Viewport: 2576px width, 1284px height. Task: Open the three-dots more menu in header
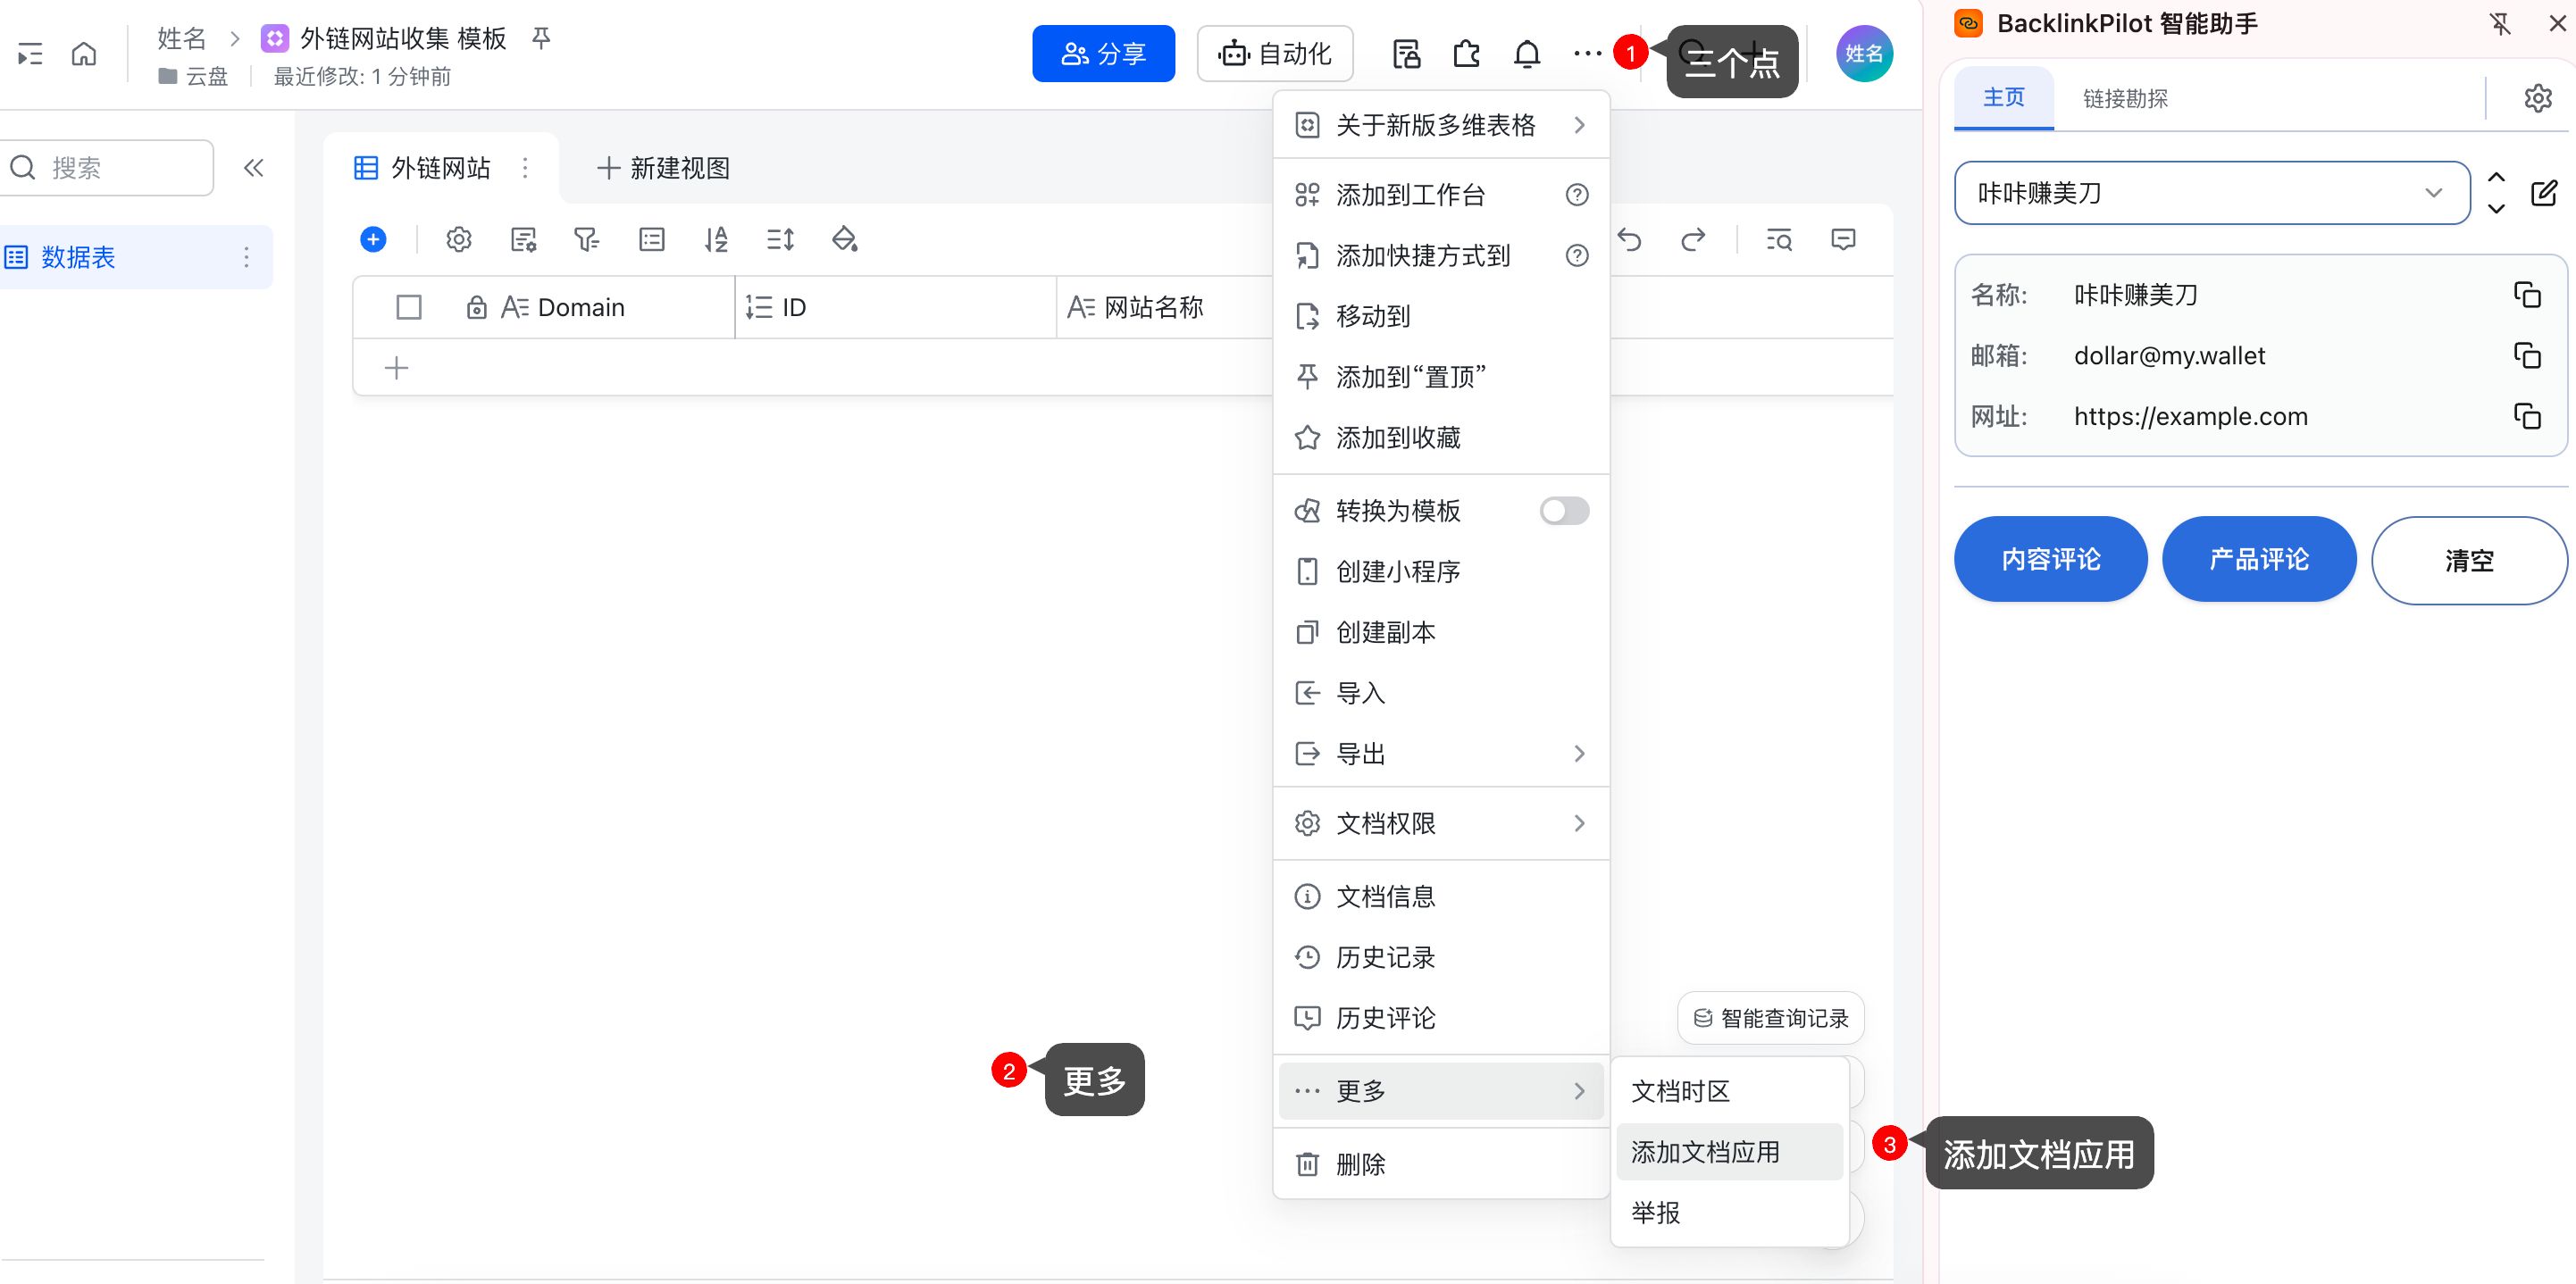pos(1587,54)
